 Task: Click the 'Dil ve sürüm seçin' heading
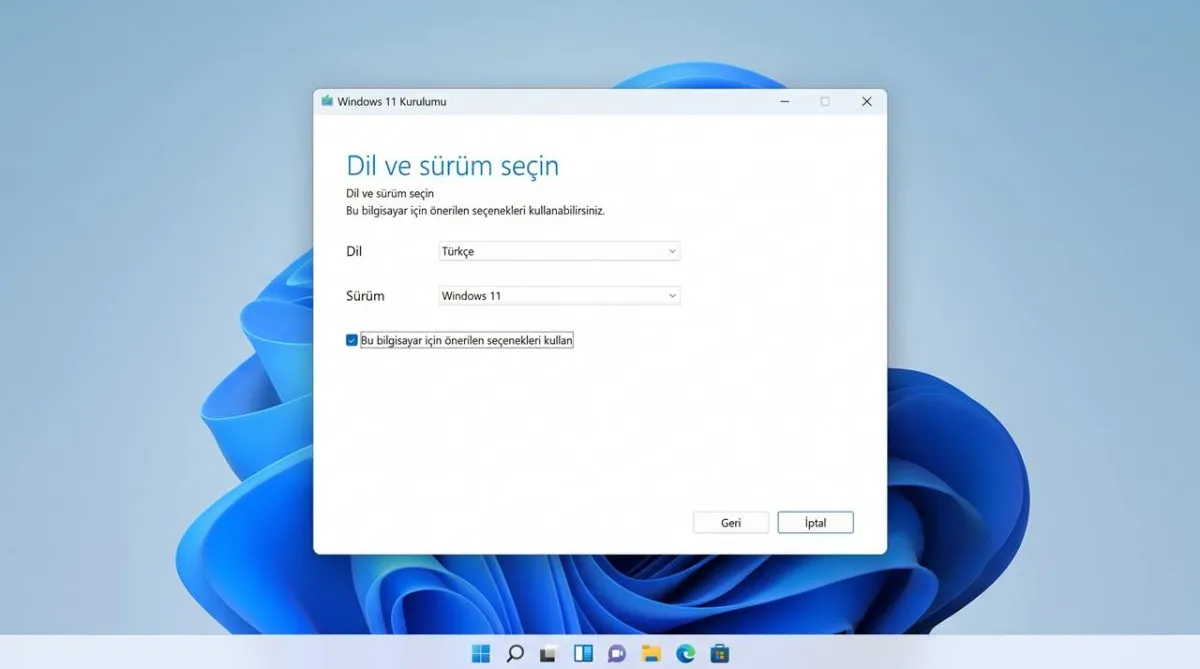[x=453, y=166]
